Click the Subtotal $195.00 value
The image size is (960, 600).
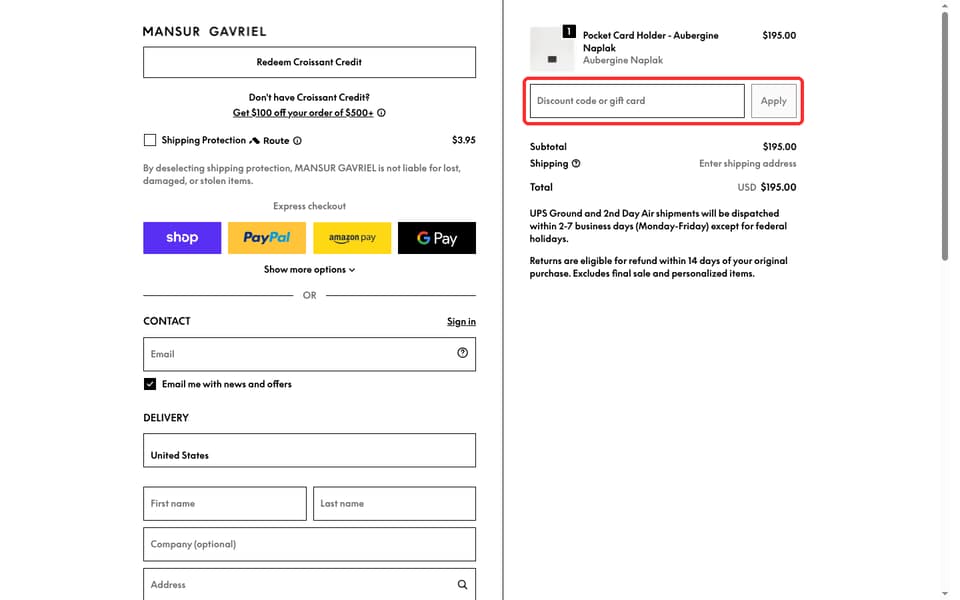pos(779,147)
